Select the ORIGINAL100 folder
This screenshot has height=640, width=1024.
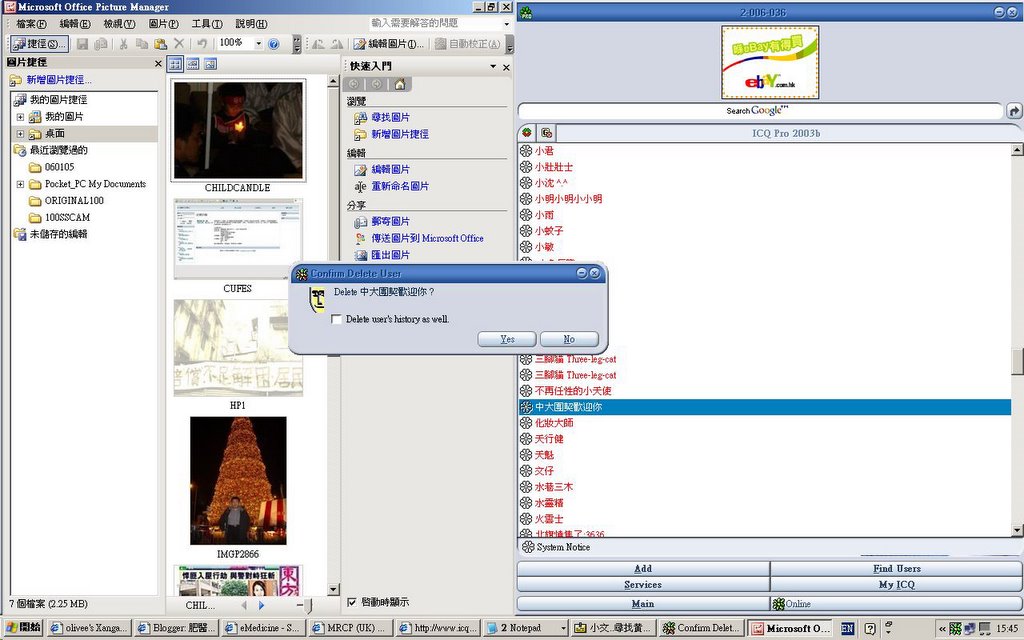[74, 200]
